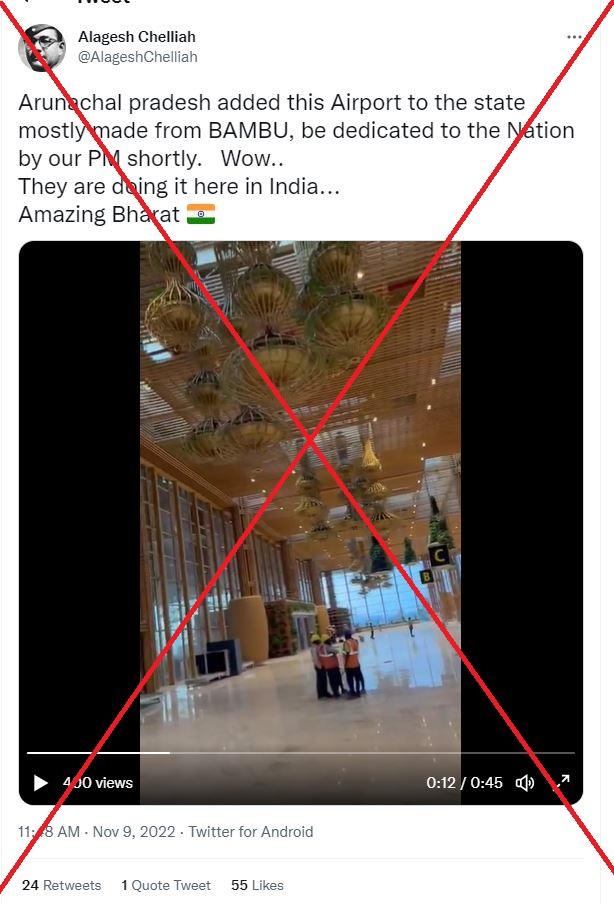Screen dimensions: 614x904
Task: Seek on the video progress bar
Action: [300, 753]
